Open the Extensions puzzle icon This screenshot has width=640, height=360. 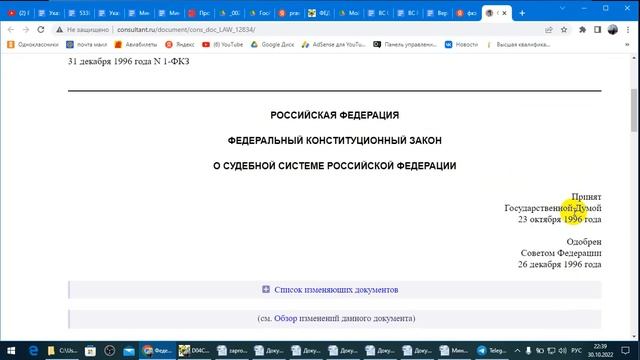pyautogui.click(x=582, y=29)
